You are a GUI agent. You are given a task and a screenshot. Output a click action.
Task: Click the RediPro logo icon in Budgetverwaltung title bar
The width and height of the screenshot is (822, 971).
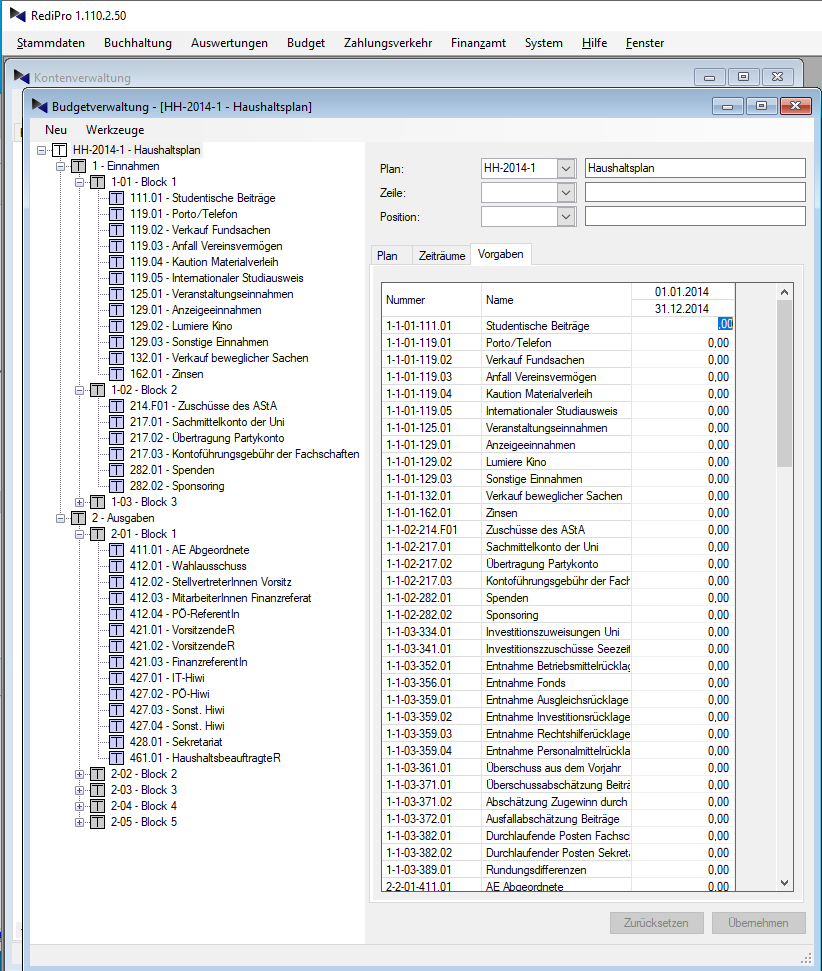click(40, 106)
